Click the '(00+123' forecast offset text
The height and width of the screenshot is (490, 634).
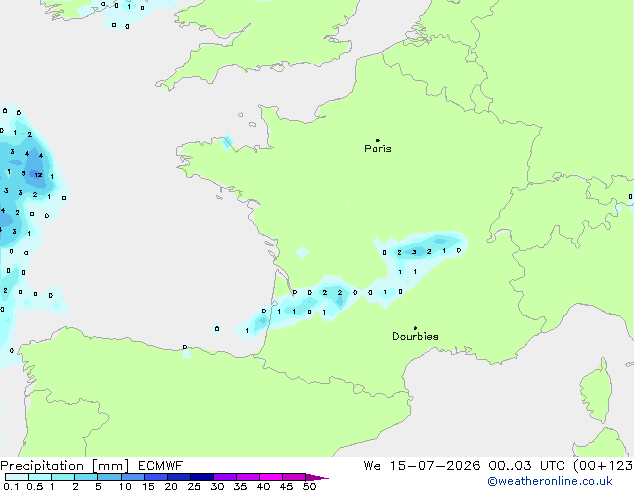click(x=603, y=466)
